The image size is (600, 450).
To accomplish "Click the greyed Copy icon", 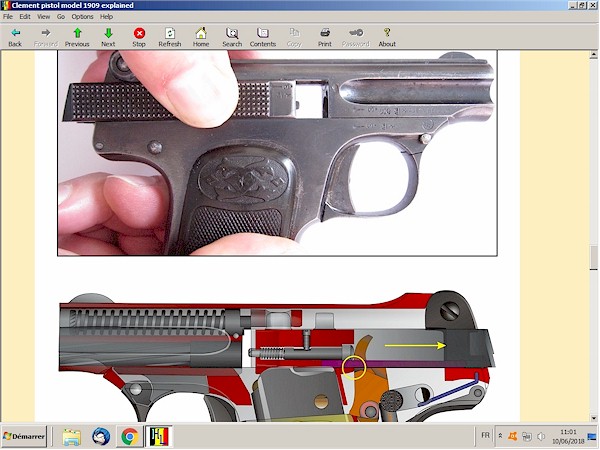I will (294, 37).
